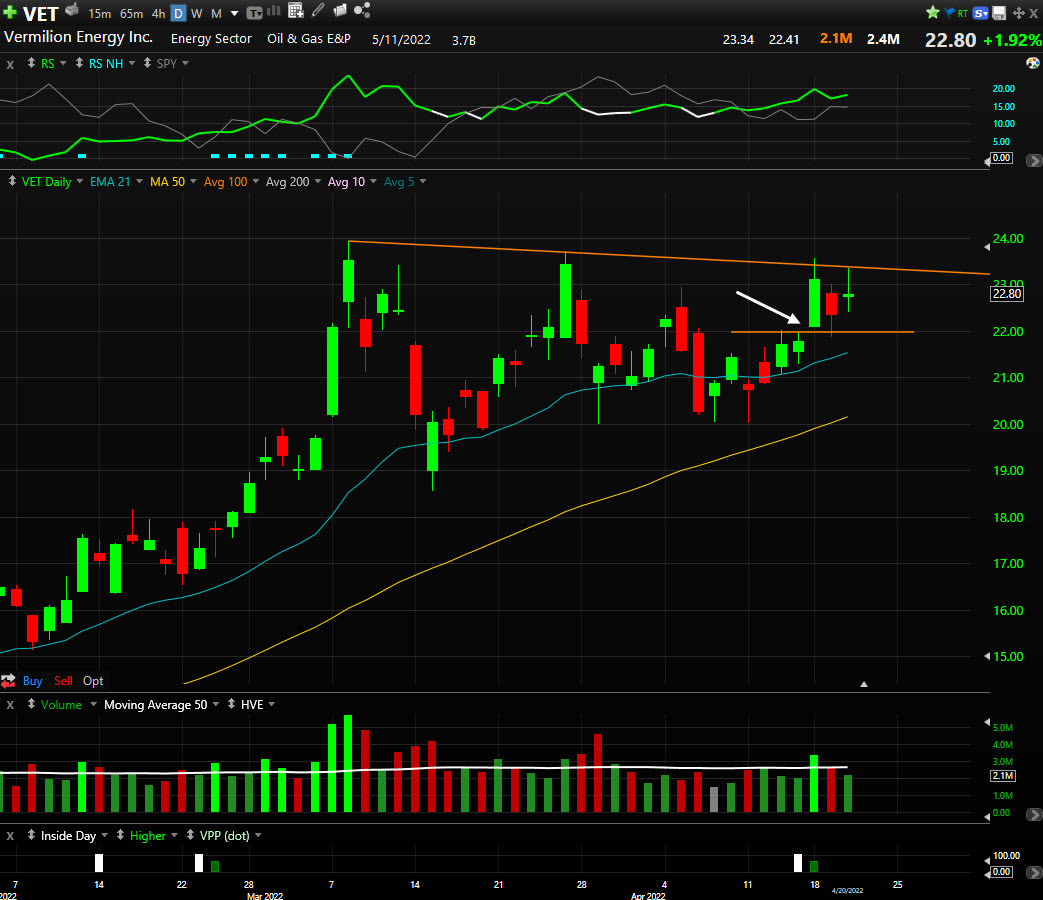Open the EMA 21 indicator dropdown
1043x900 pixels.
point(140,181)
